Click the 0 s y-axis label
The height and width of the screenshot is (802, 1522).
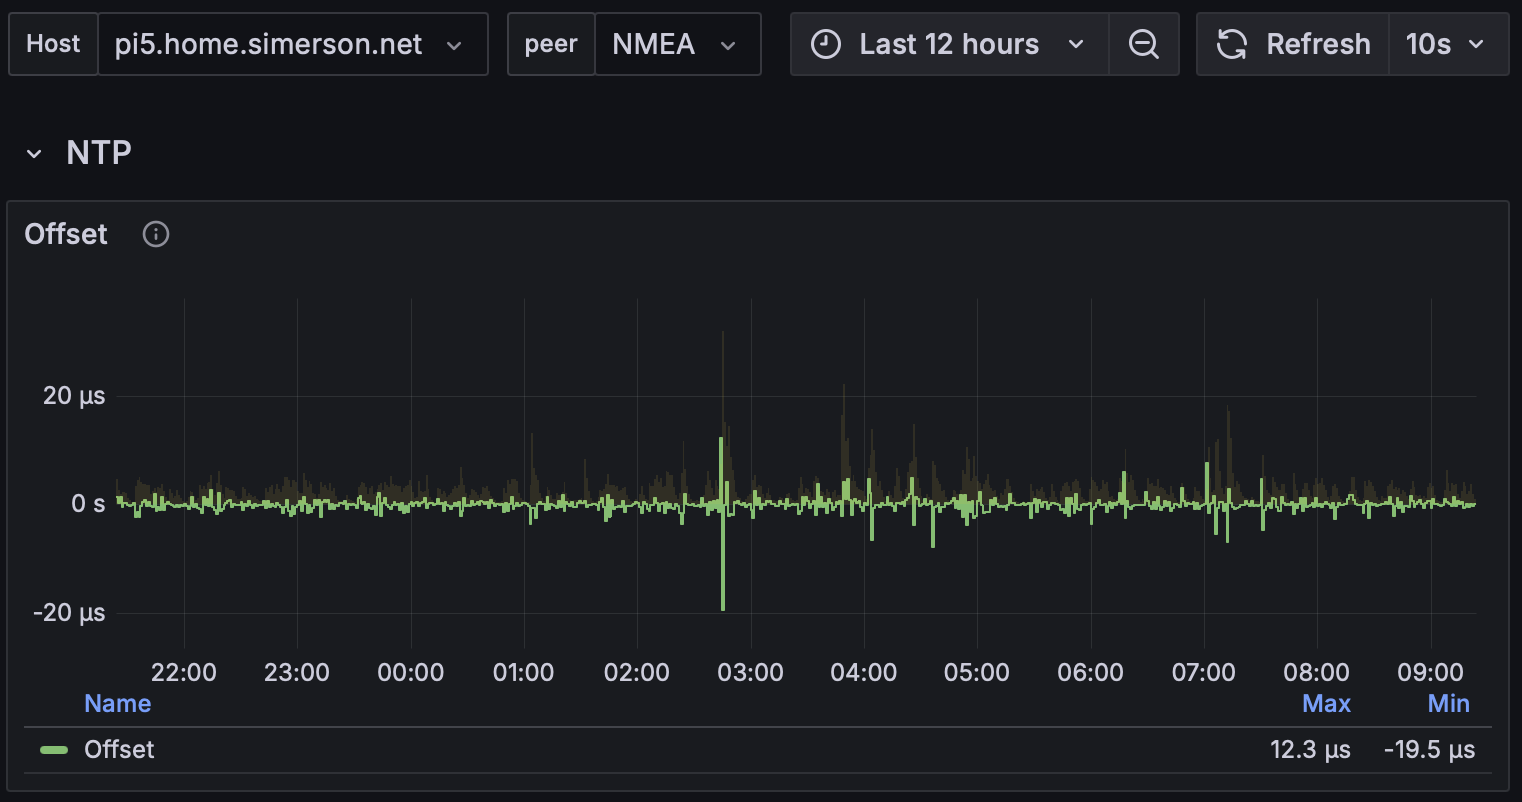[x=88, y=504]
